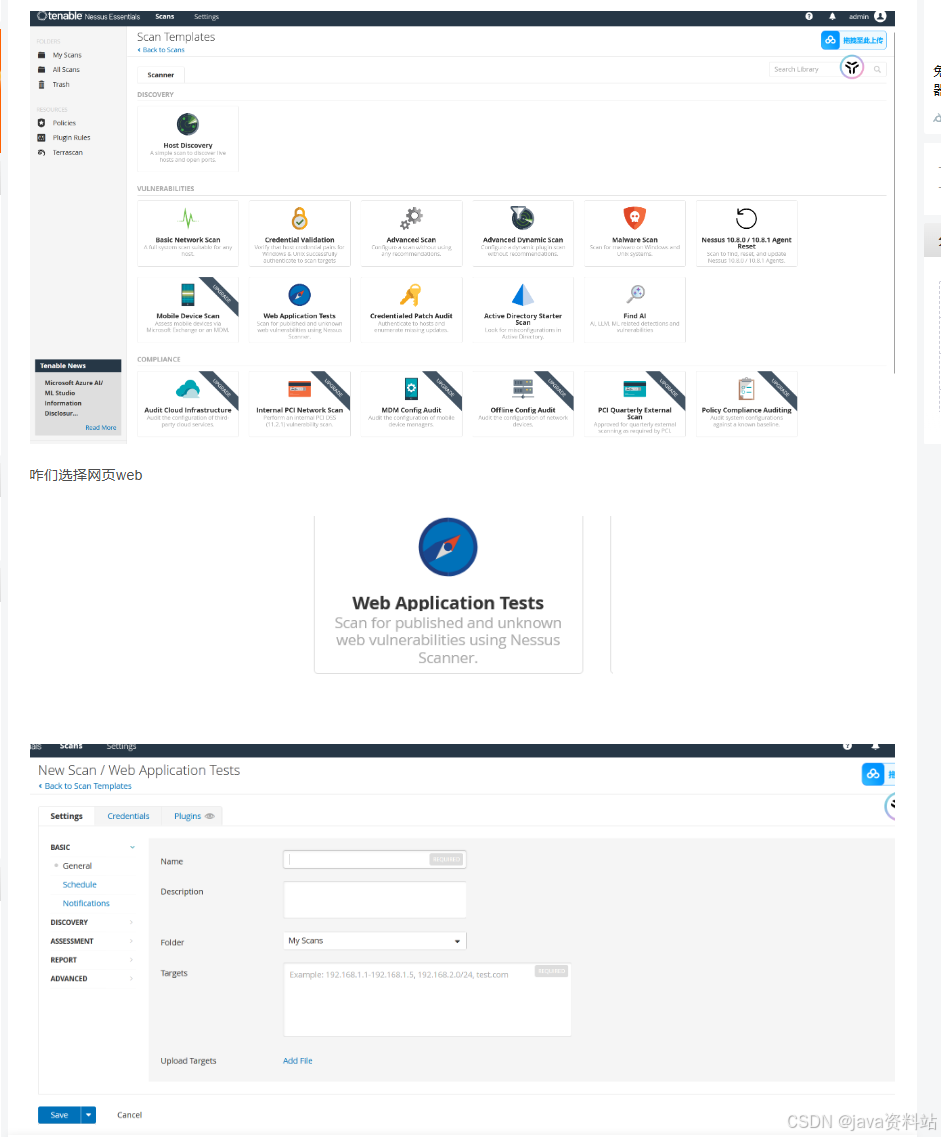
Task: Expand the ASSESSMENT settings section
Action: [92, 941]
